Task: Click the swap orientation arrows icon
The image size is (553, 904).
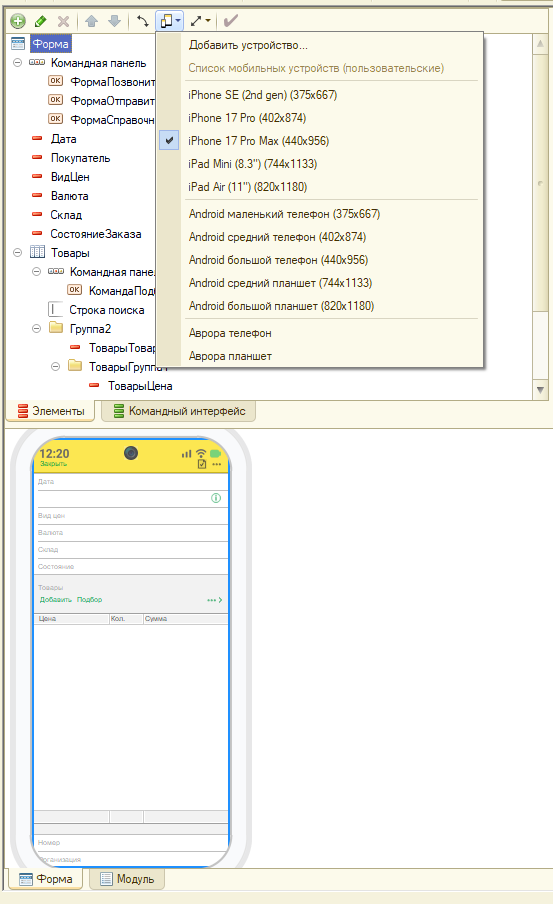Action: coord(142,21)
